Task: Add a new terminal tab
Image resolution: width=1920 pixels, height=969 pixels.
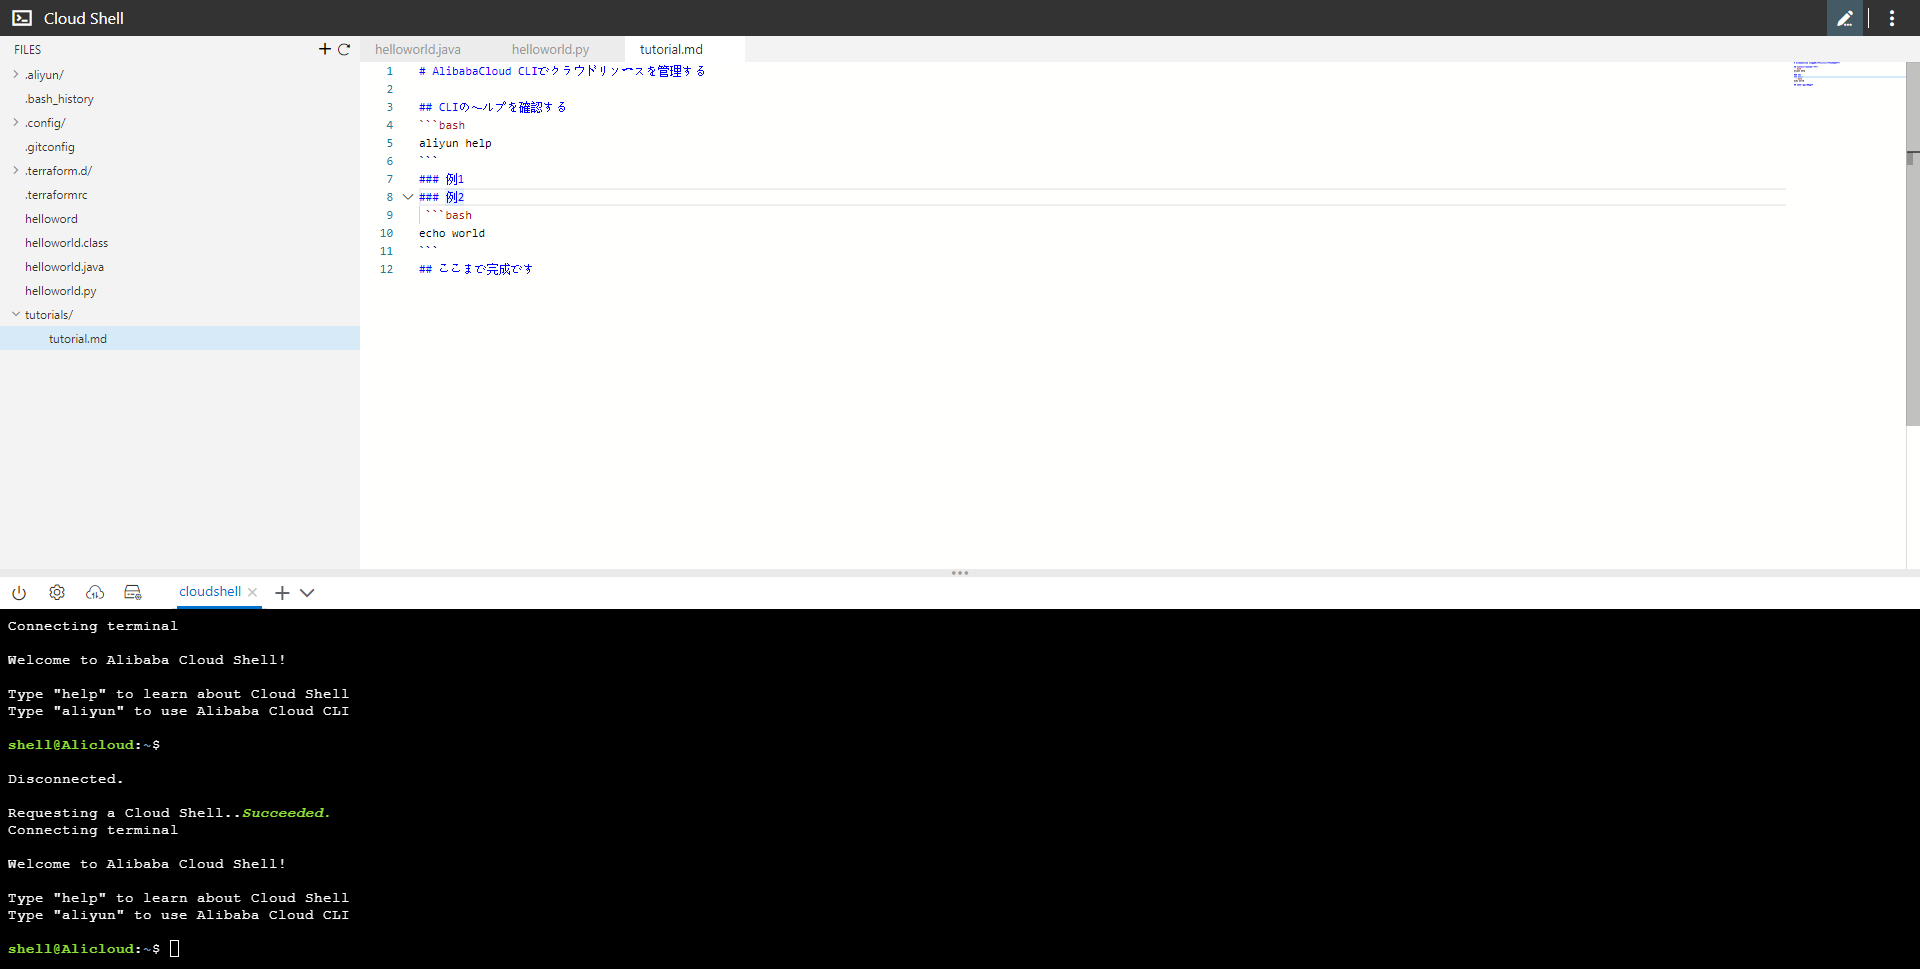Action: tap(283, 593)
